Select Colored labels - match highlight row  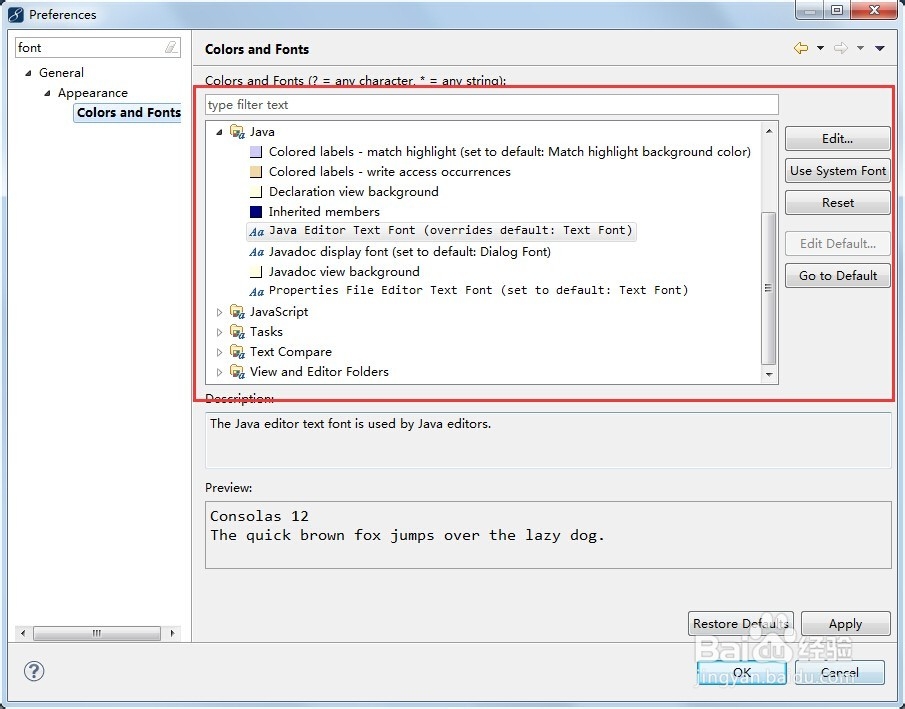510,152
